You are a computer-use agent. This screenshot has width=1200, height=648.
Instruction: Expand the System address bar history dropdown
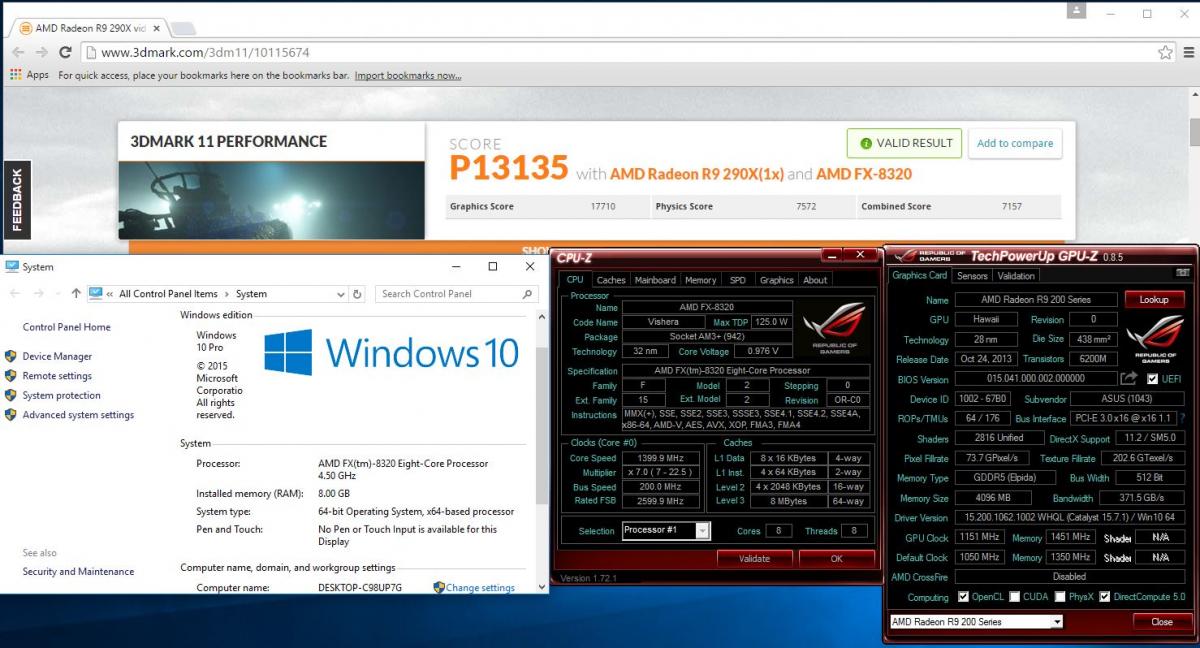tap(342, 294)
